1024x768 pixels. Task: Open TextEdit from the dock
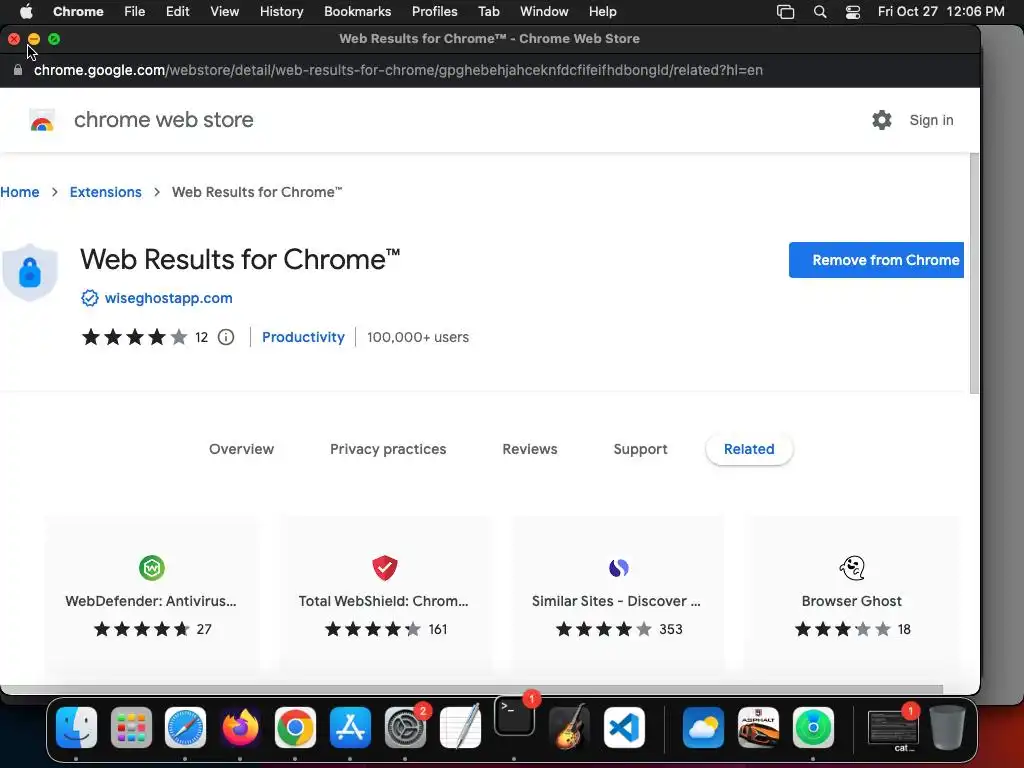[x=460, y=728]
